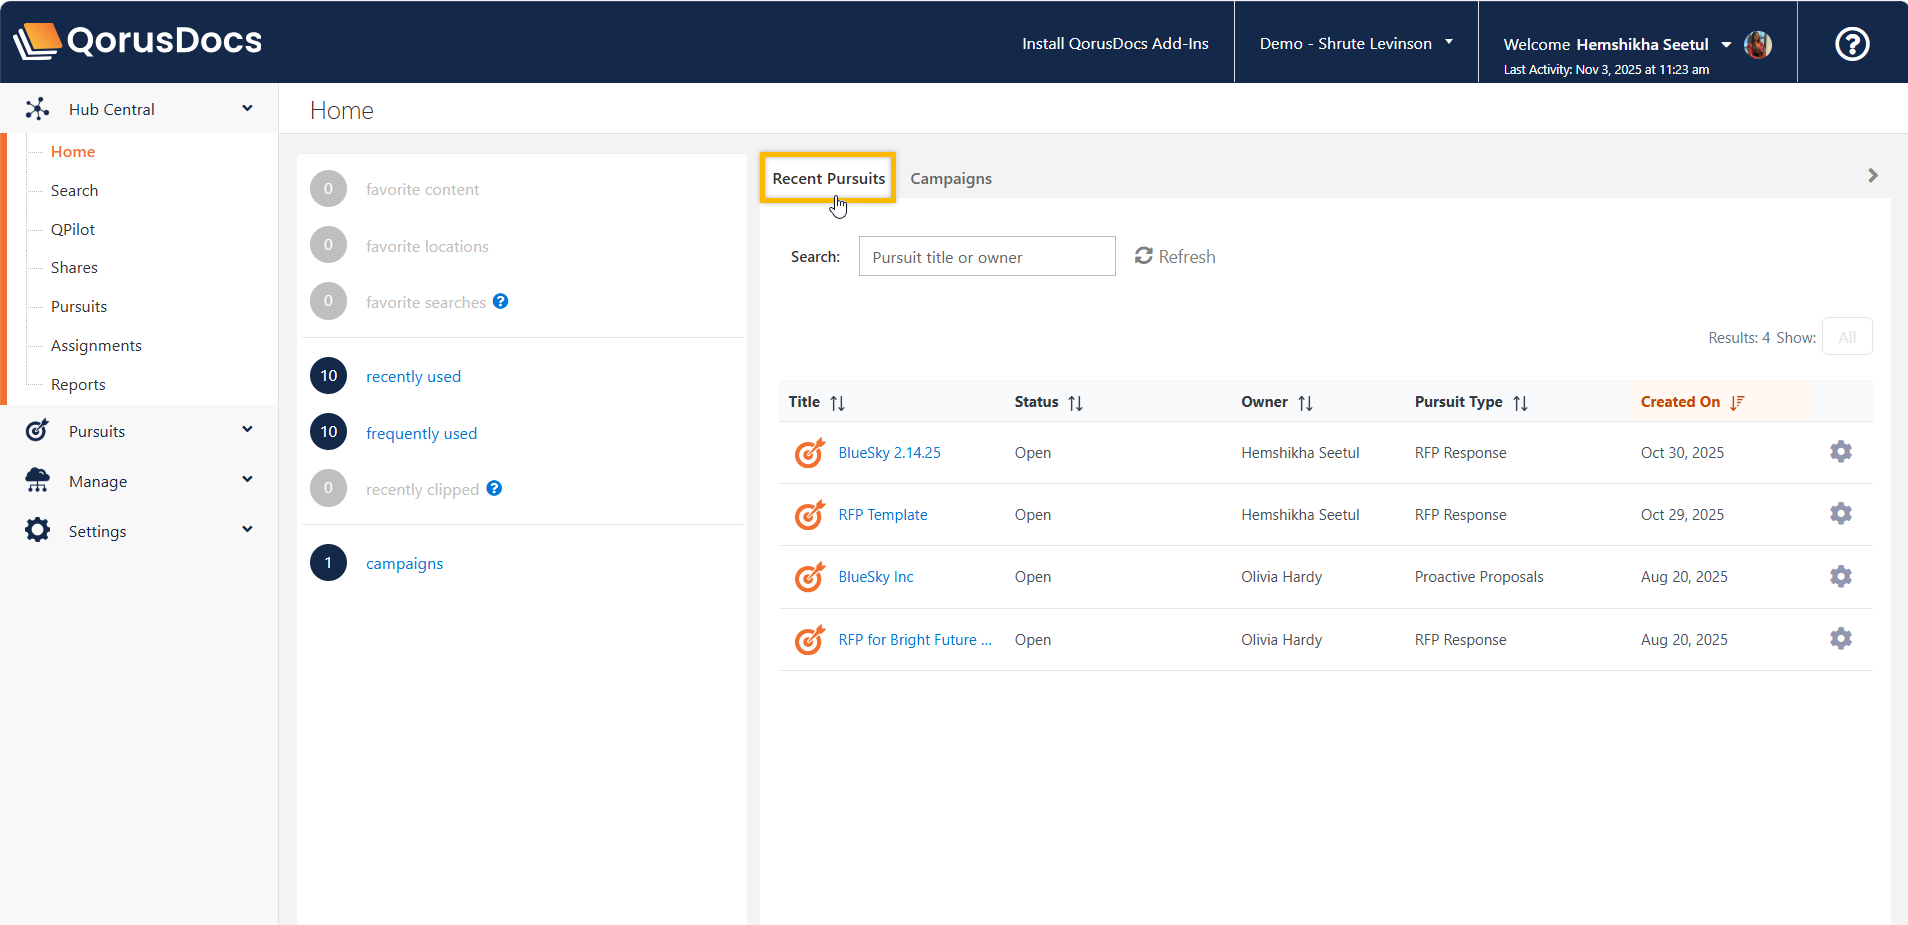The height and width of the screenshot is (925, 1908).
Task: Open the gear settings for BlueSky 2.14.25
Action: 1840,452
